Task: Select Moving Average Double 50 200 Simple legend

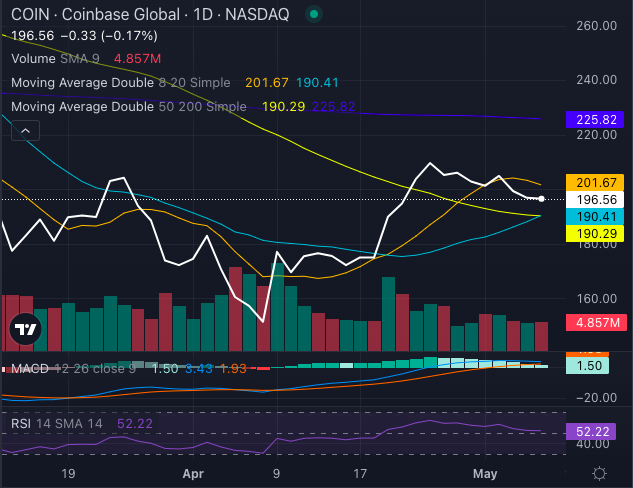Action: tap(129, 107)
